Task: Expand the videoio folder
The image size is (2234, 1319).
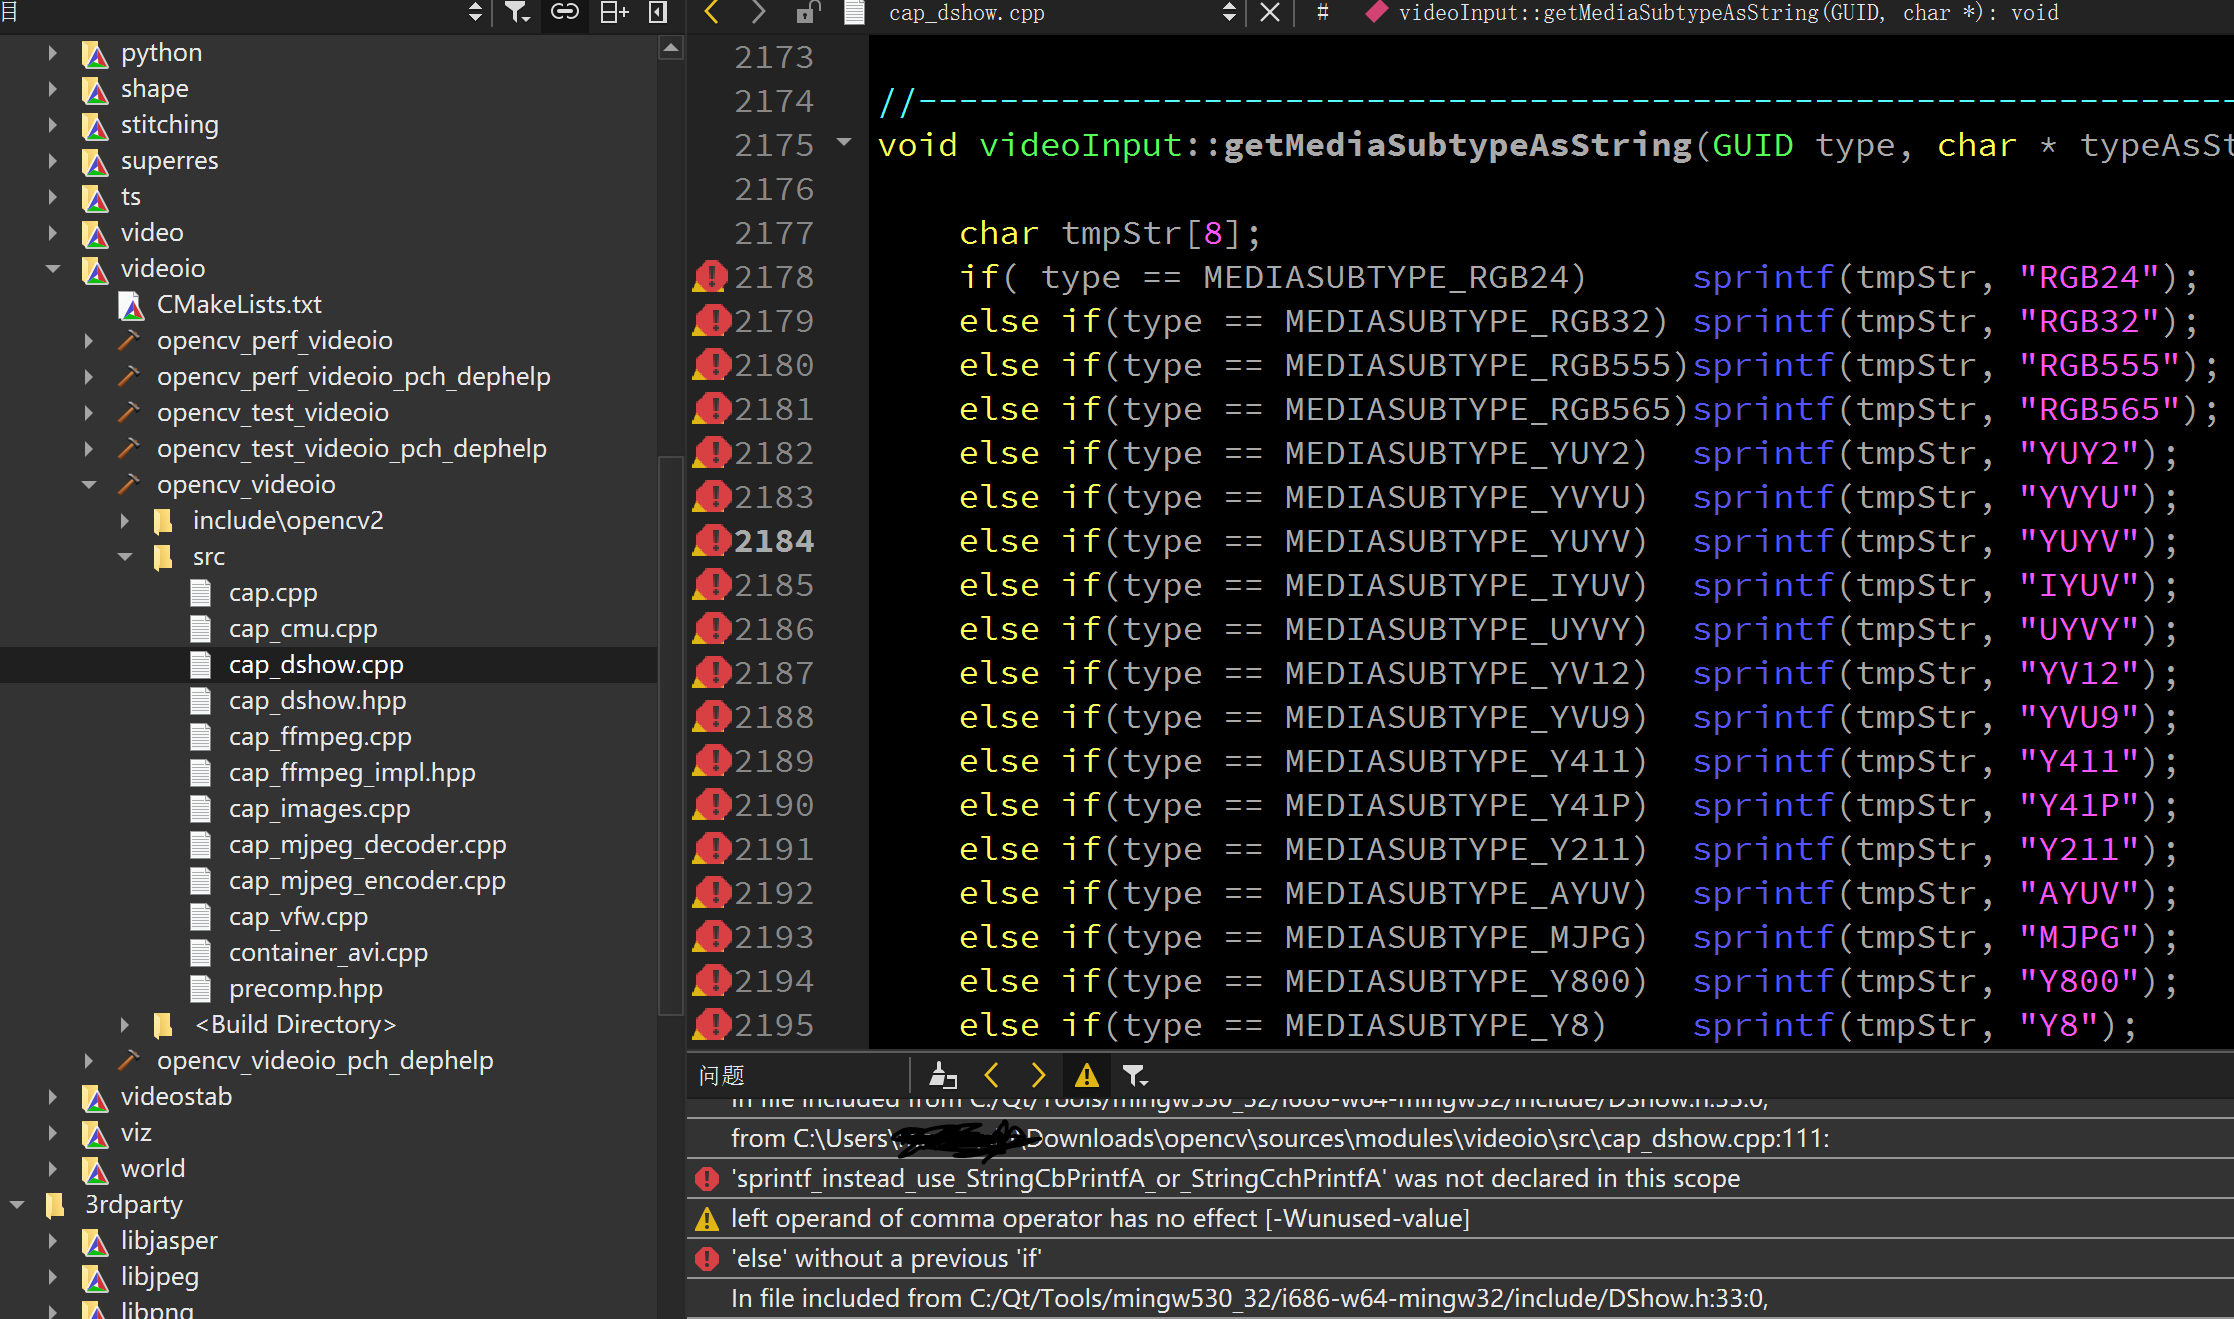Action: [52, 268]
